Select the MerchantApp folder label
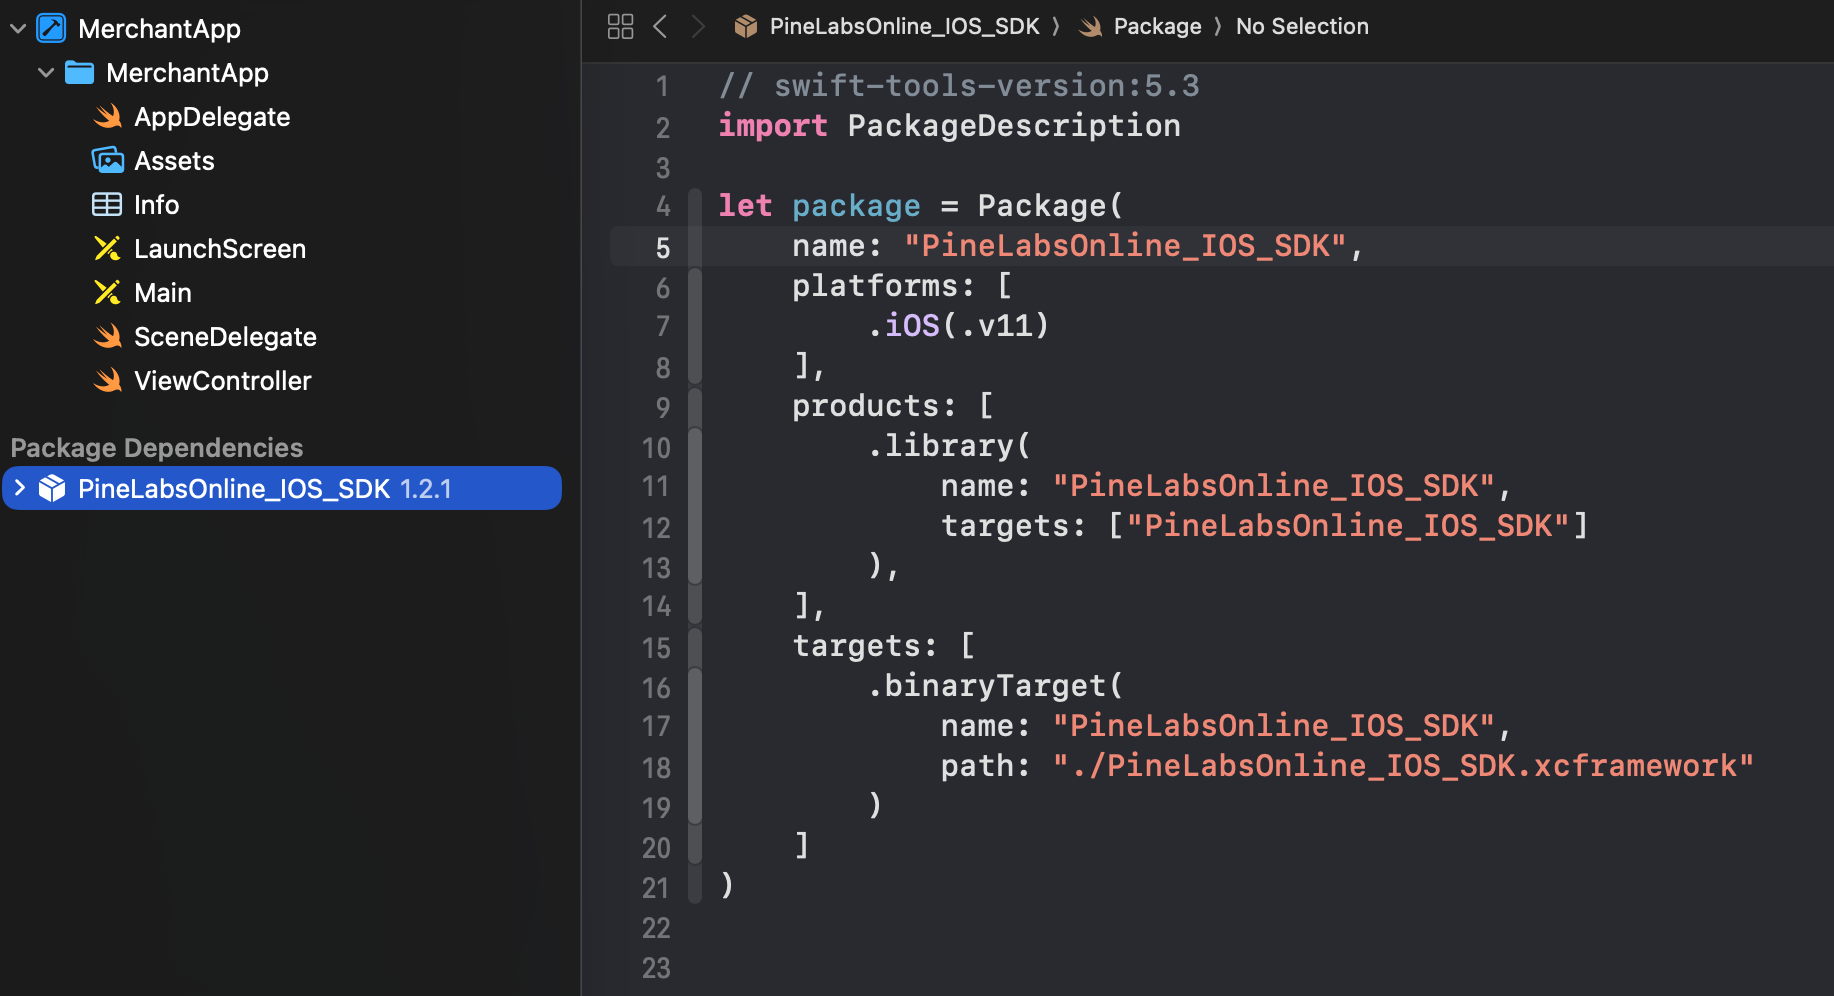 187,73
